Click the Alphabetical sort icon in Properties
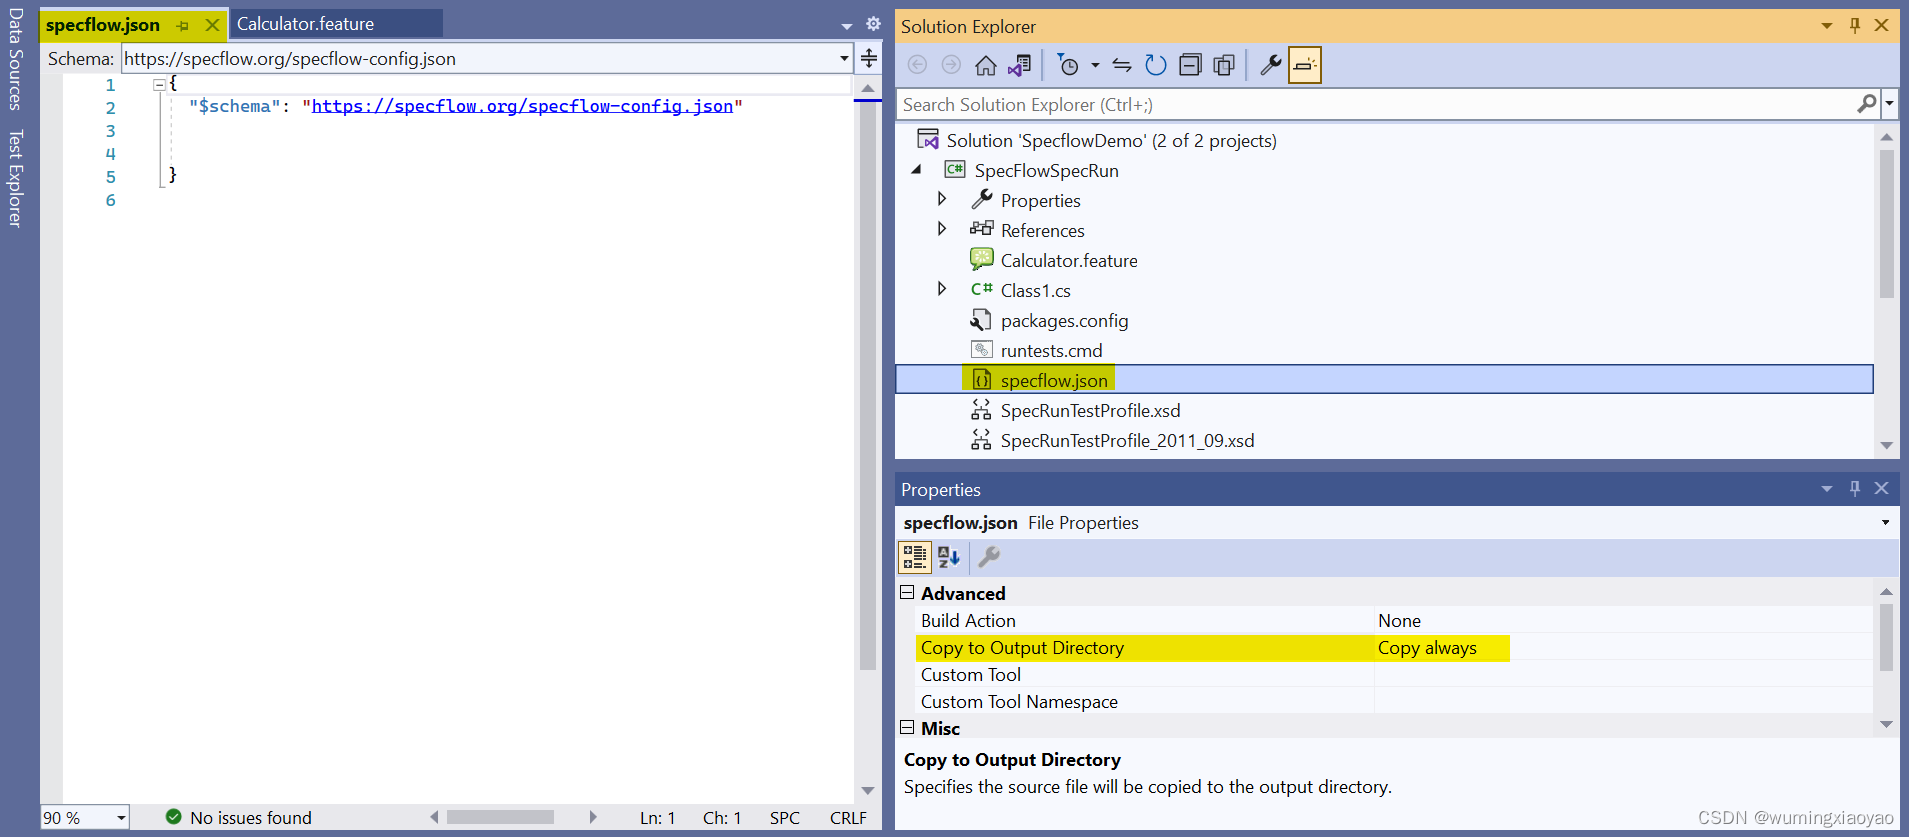 (949, 557)
